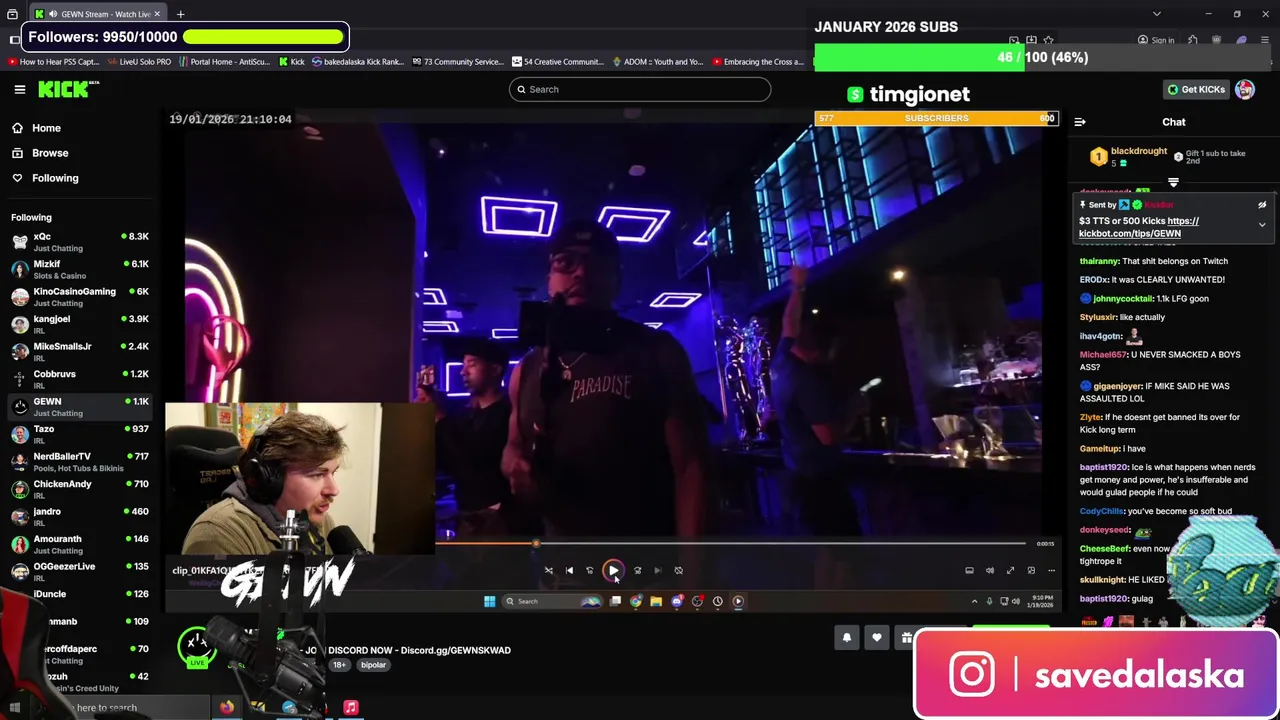Click the Get KICKs button
The width and height of the screenshot is (1280, 720).
pos(1196,89)
